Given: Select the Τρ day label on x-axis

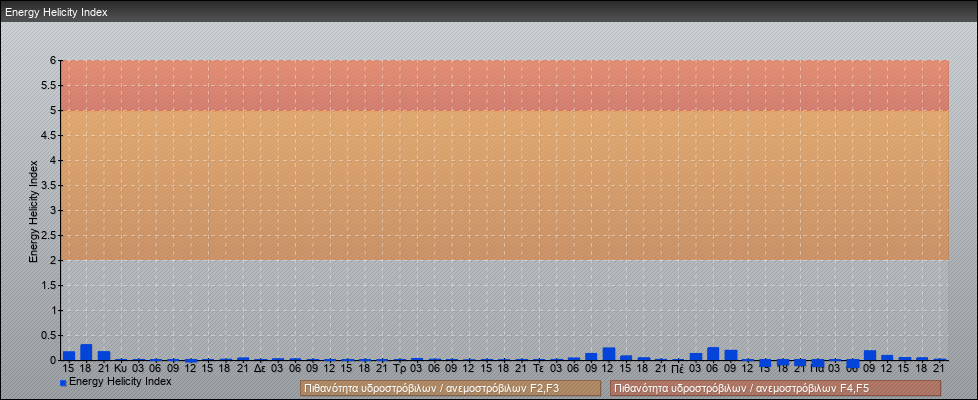Looking at the screenshot, I should coord(400,369).
